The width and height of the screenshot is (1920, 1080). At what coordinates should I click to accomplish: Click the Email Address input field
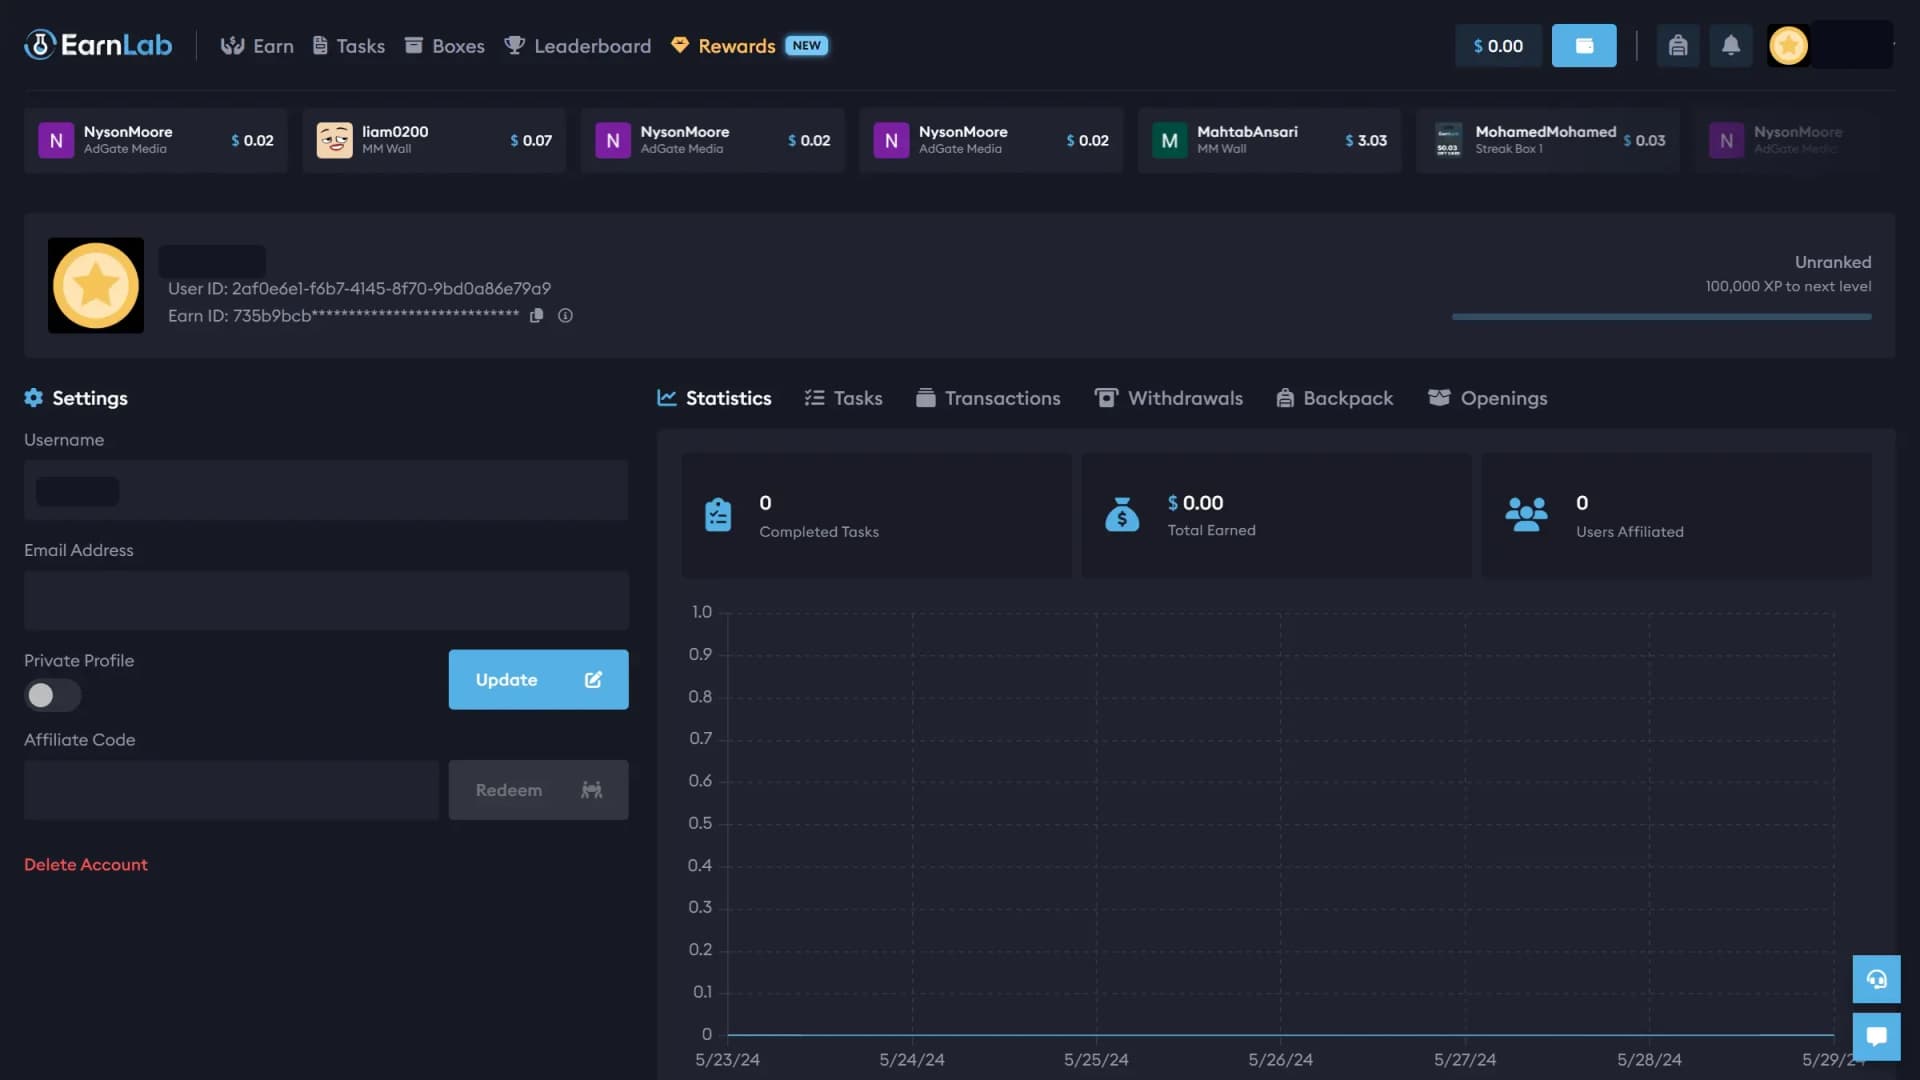point(326,601)
